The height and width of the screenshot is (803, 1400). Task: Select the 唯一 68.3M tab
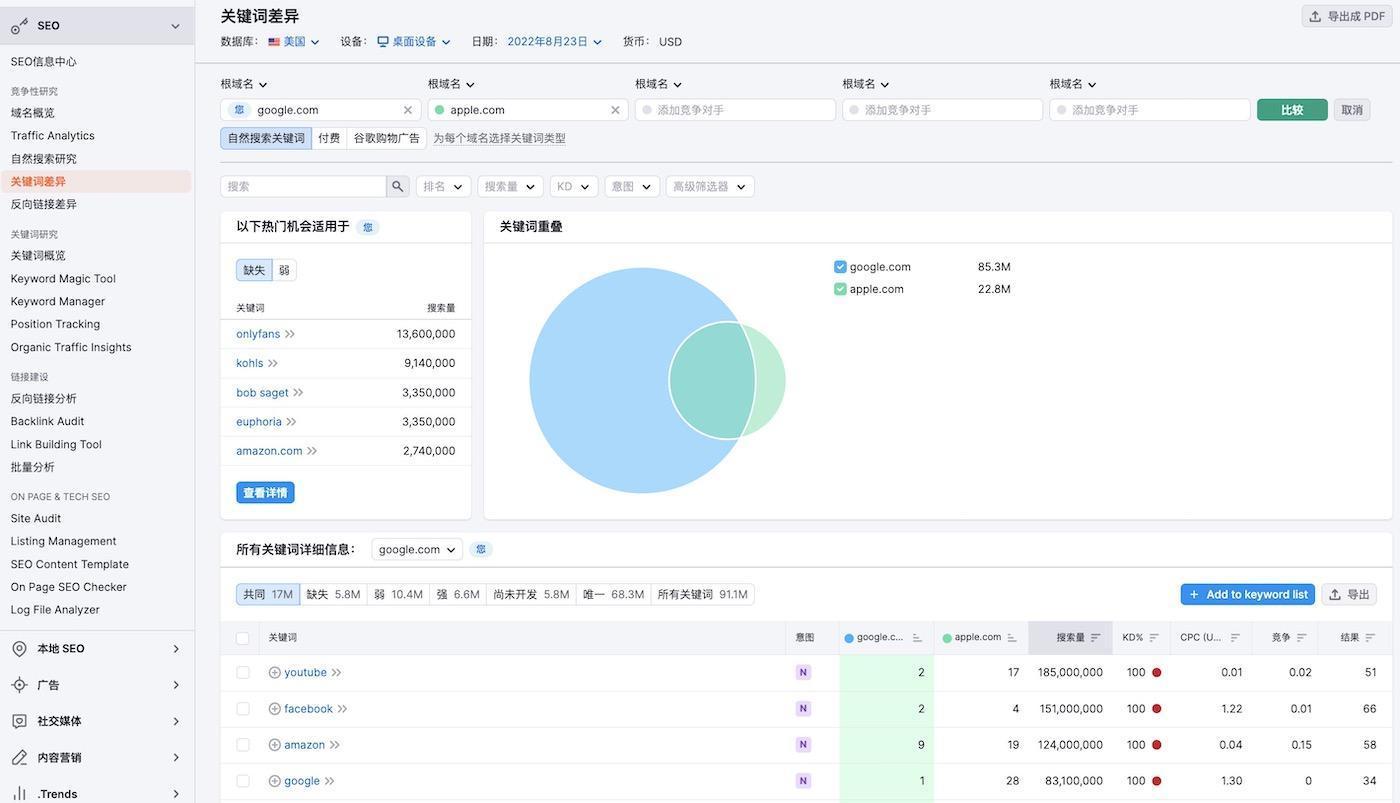(x=613, y=594)
